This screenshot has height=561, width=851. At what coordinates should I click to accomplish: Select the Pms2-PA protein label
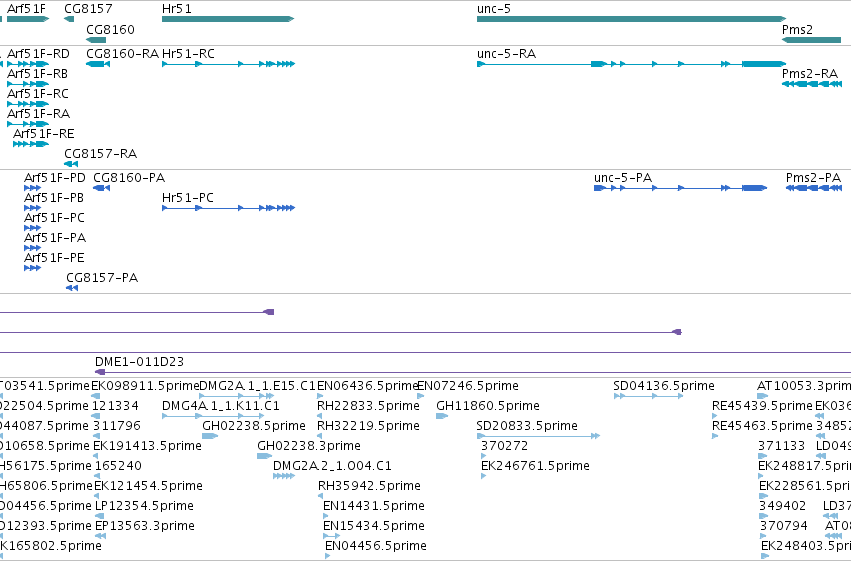[813, 178]
